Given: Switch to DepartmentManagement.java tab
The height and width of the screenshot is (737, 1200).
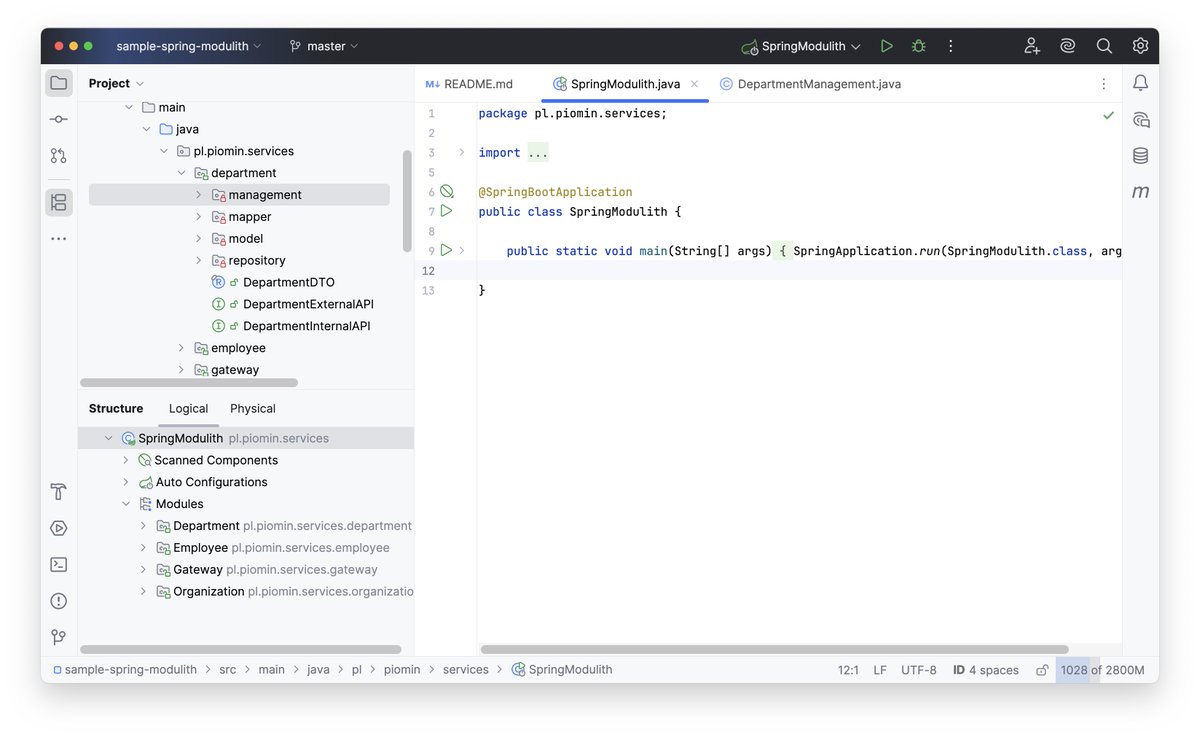Looking at the screenshot, I should pyautogui.click(x=810, y=84).
